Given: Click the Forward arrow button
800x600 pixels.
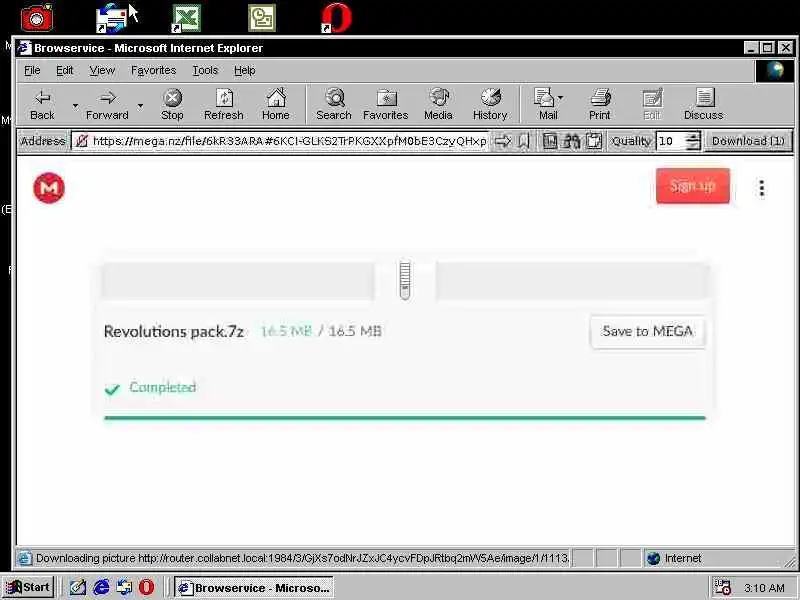Looking at the screenshot, I should pos(107,105).
